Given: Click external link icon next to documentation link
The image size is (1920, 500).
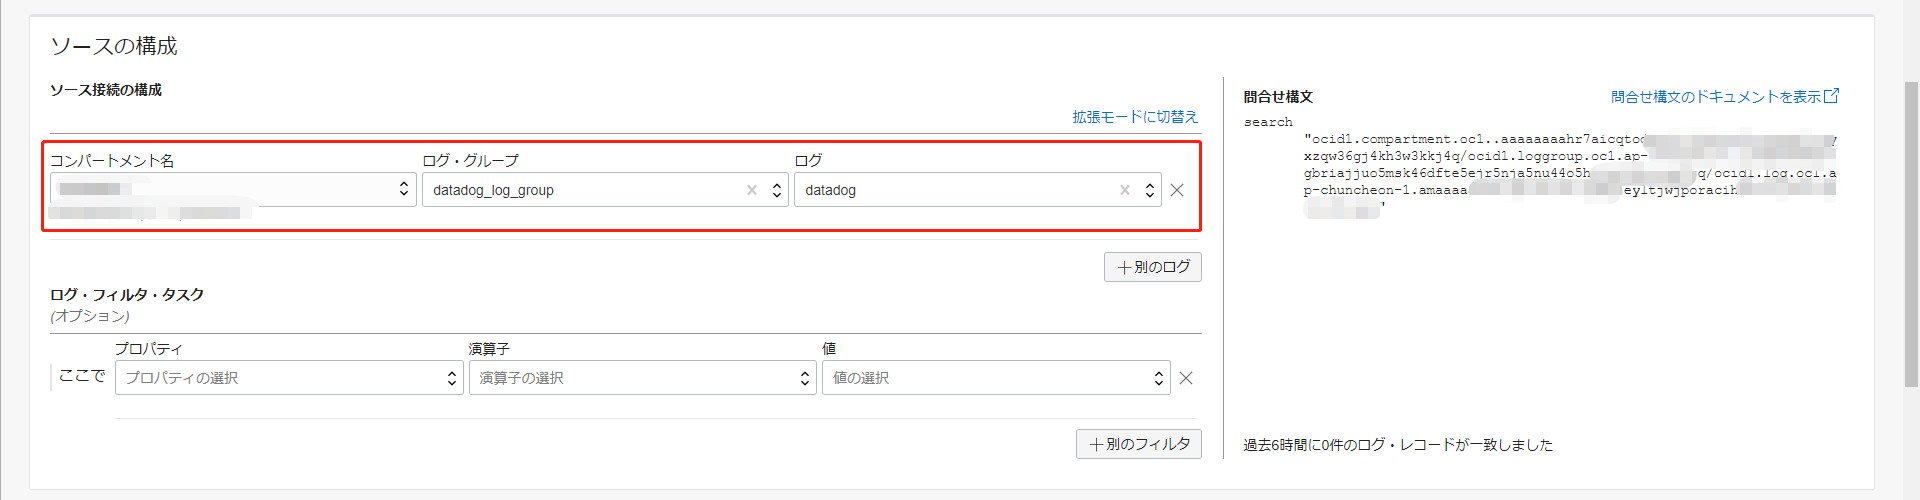Looking at the screenshot, I should [1832, 96].
